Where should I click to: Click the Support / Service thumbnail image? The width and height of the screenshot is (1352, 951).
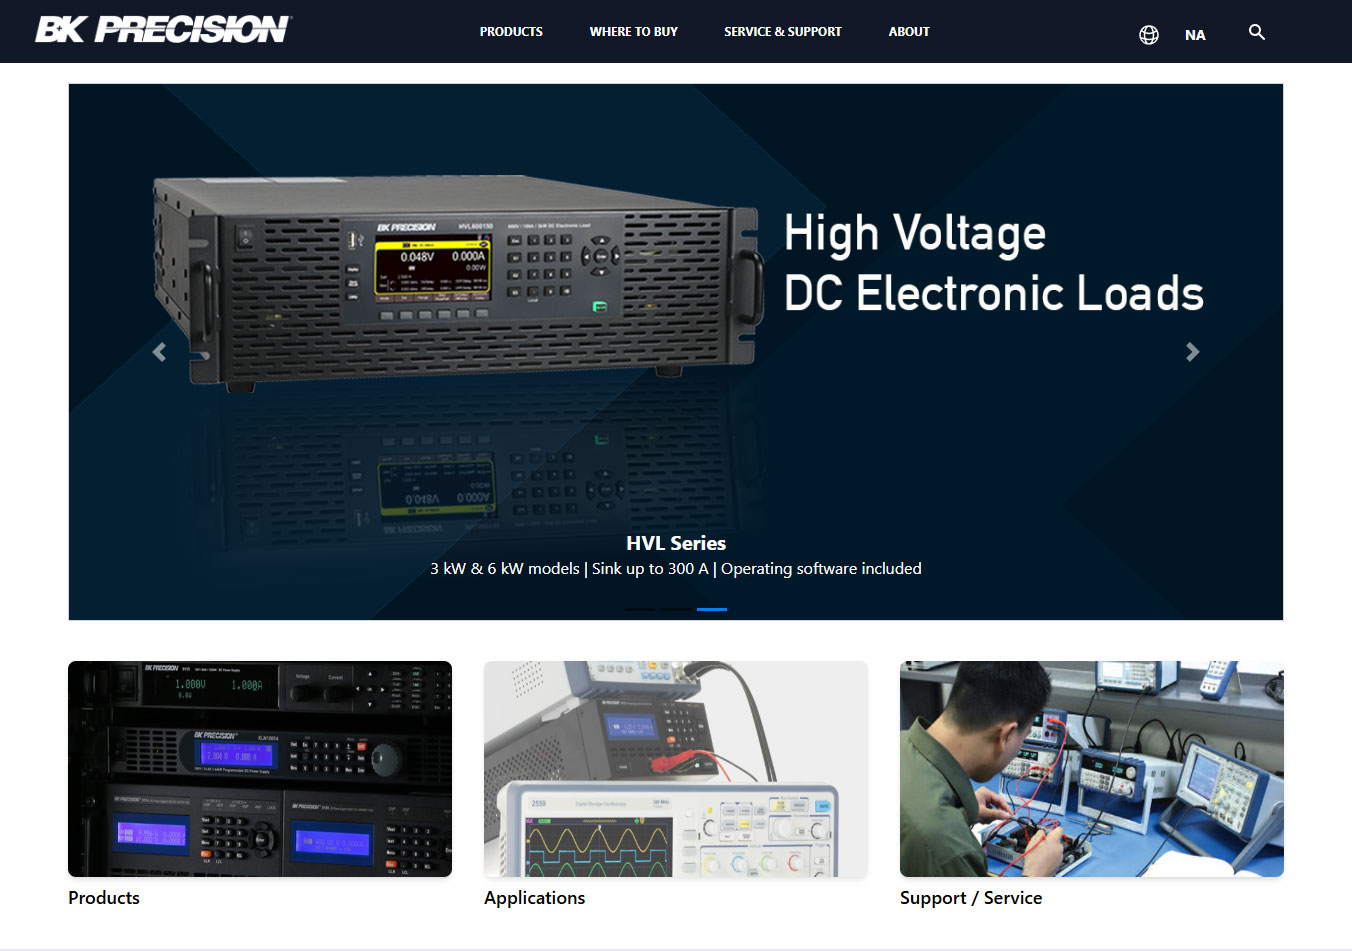(x=1091, y=768)
